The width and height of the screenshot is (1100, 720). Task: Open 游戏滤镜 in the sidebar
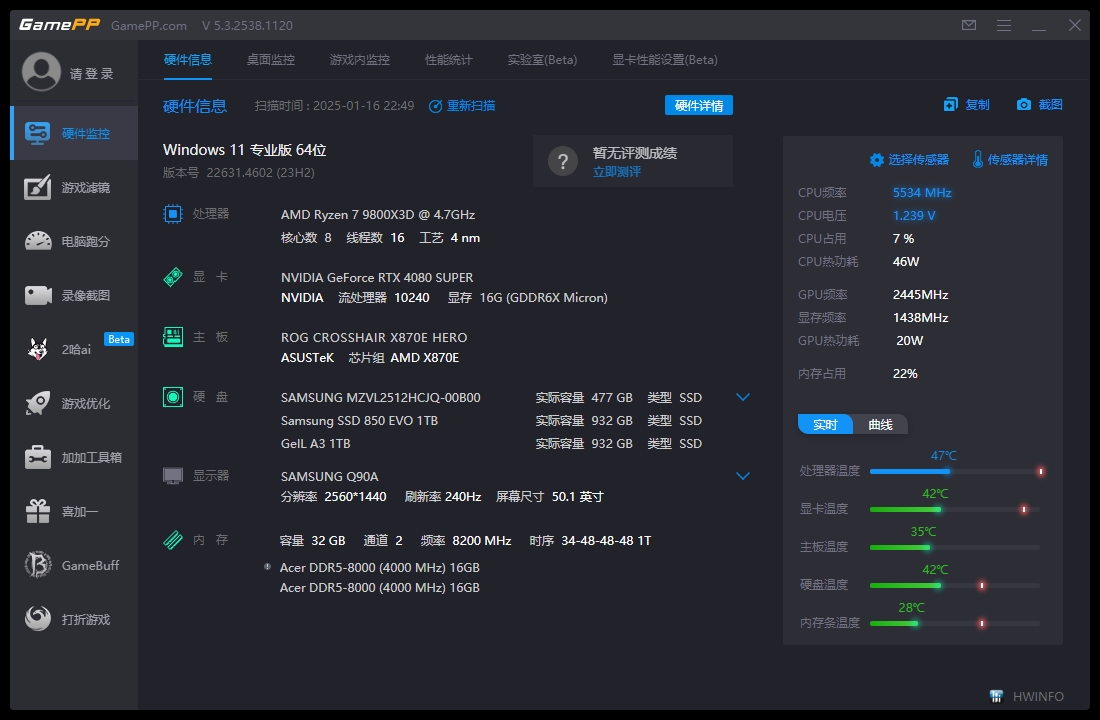74,187
